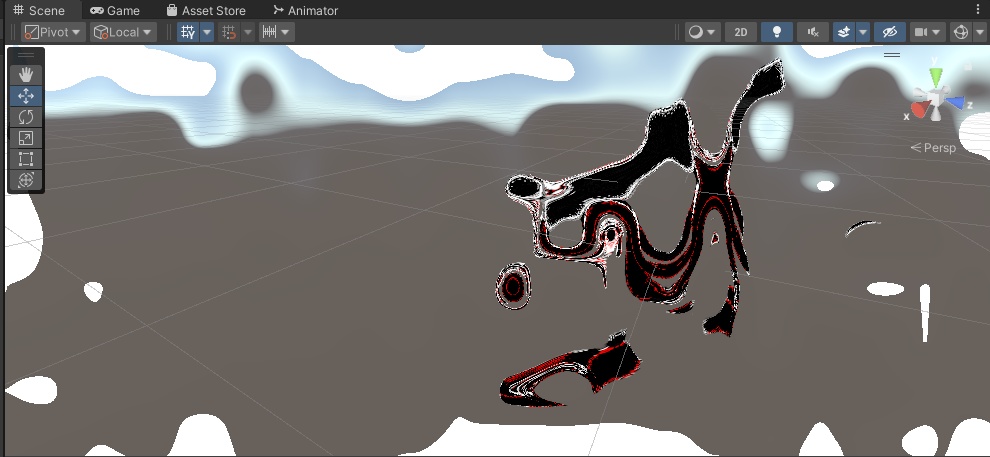The image size is (990, 457).
Task: Select the Rect tool
Action: tap(26, 158)
